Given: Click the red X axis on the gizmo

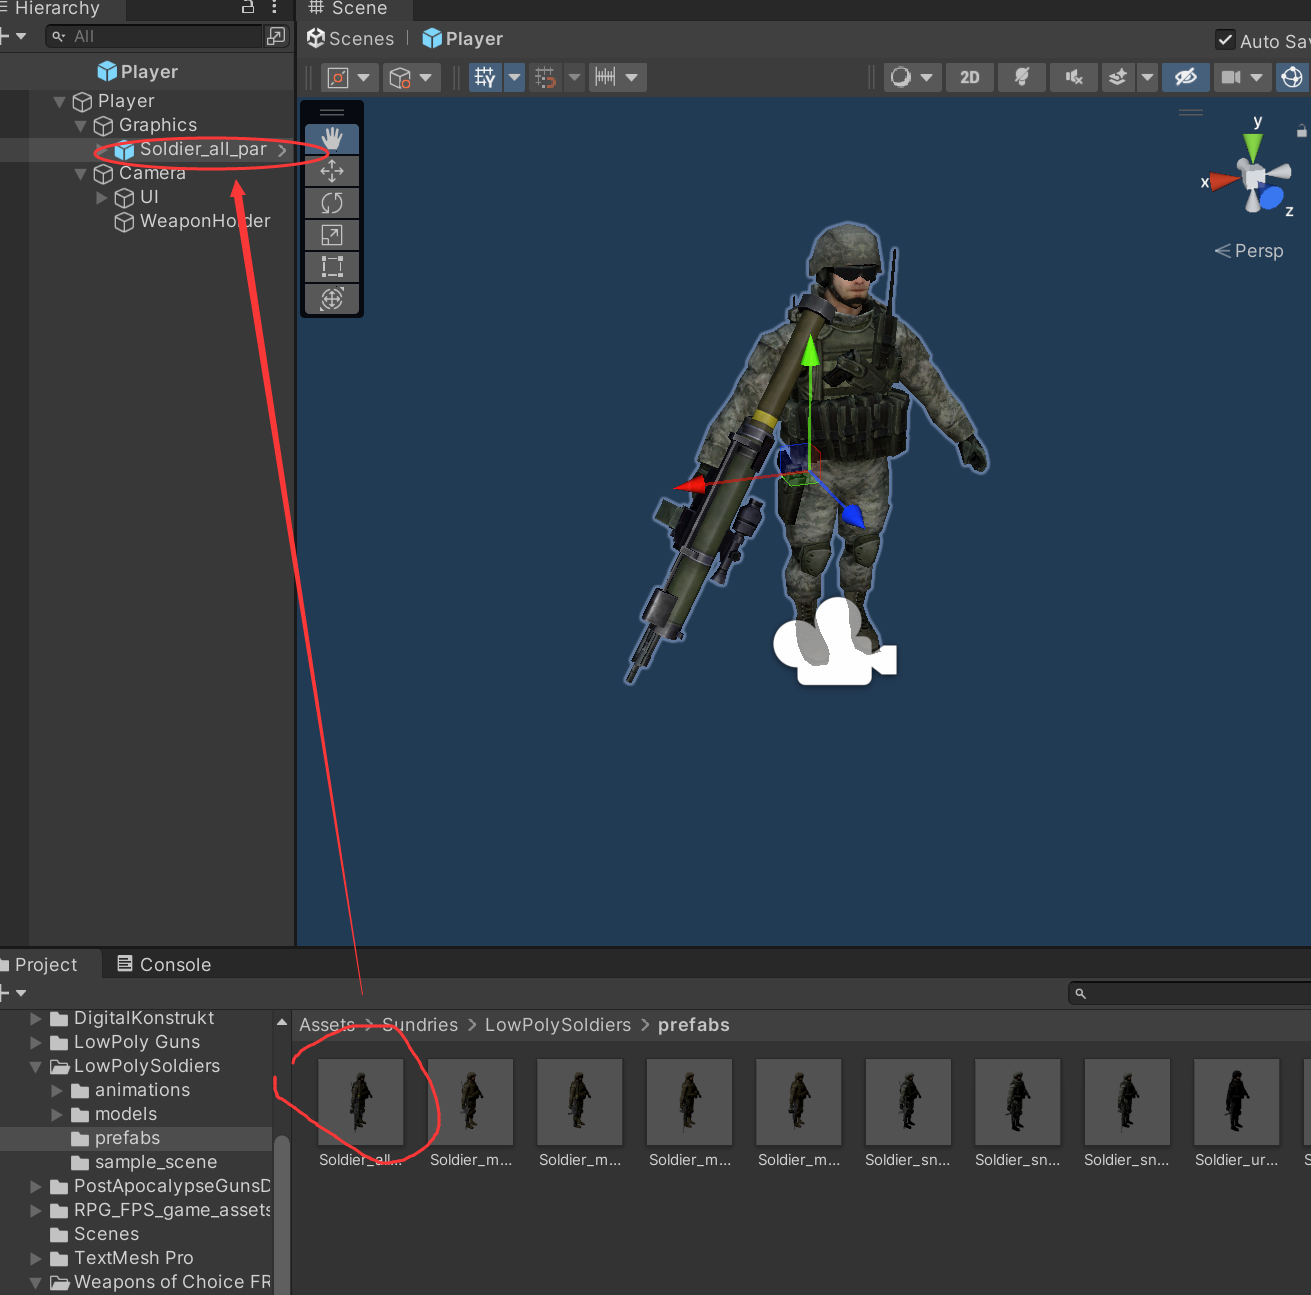Looking at the screenshot, I should click(1222, 181).
